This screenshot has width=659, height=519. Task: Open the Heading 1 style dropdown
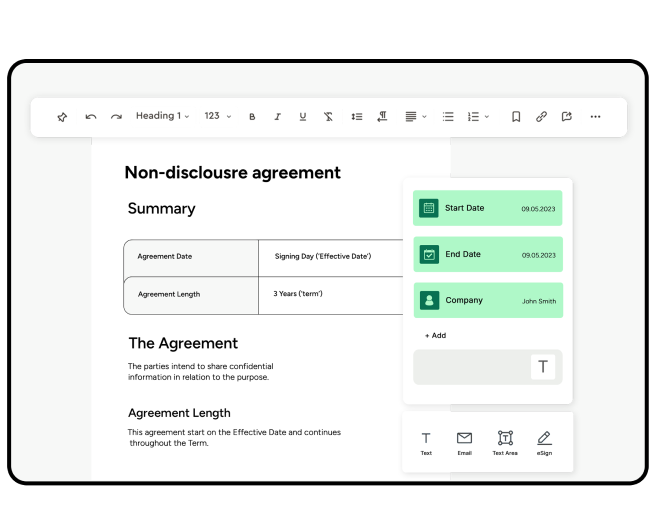(162, 117)
